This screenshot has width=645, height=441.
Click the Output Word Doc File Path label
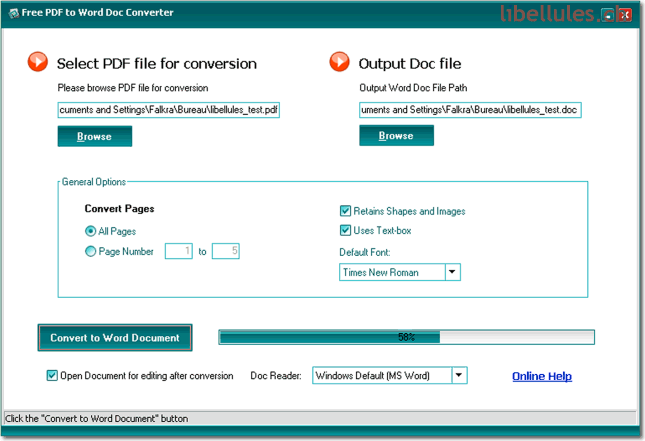[413, 88]
